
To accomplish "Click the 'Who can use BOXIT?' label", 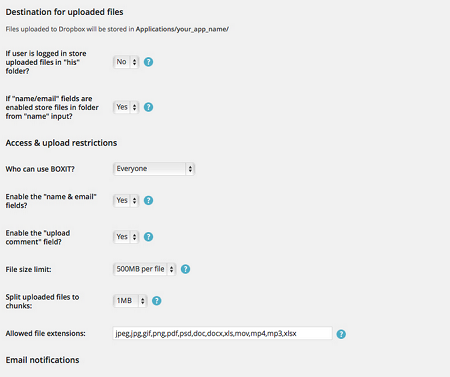I will tap(40, 169).
